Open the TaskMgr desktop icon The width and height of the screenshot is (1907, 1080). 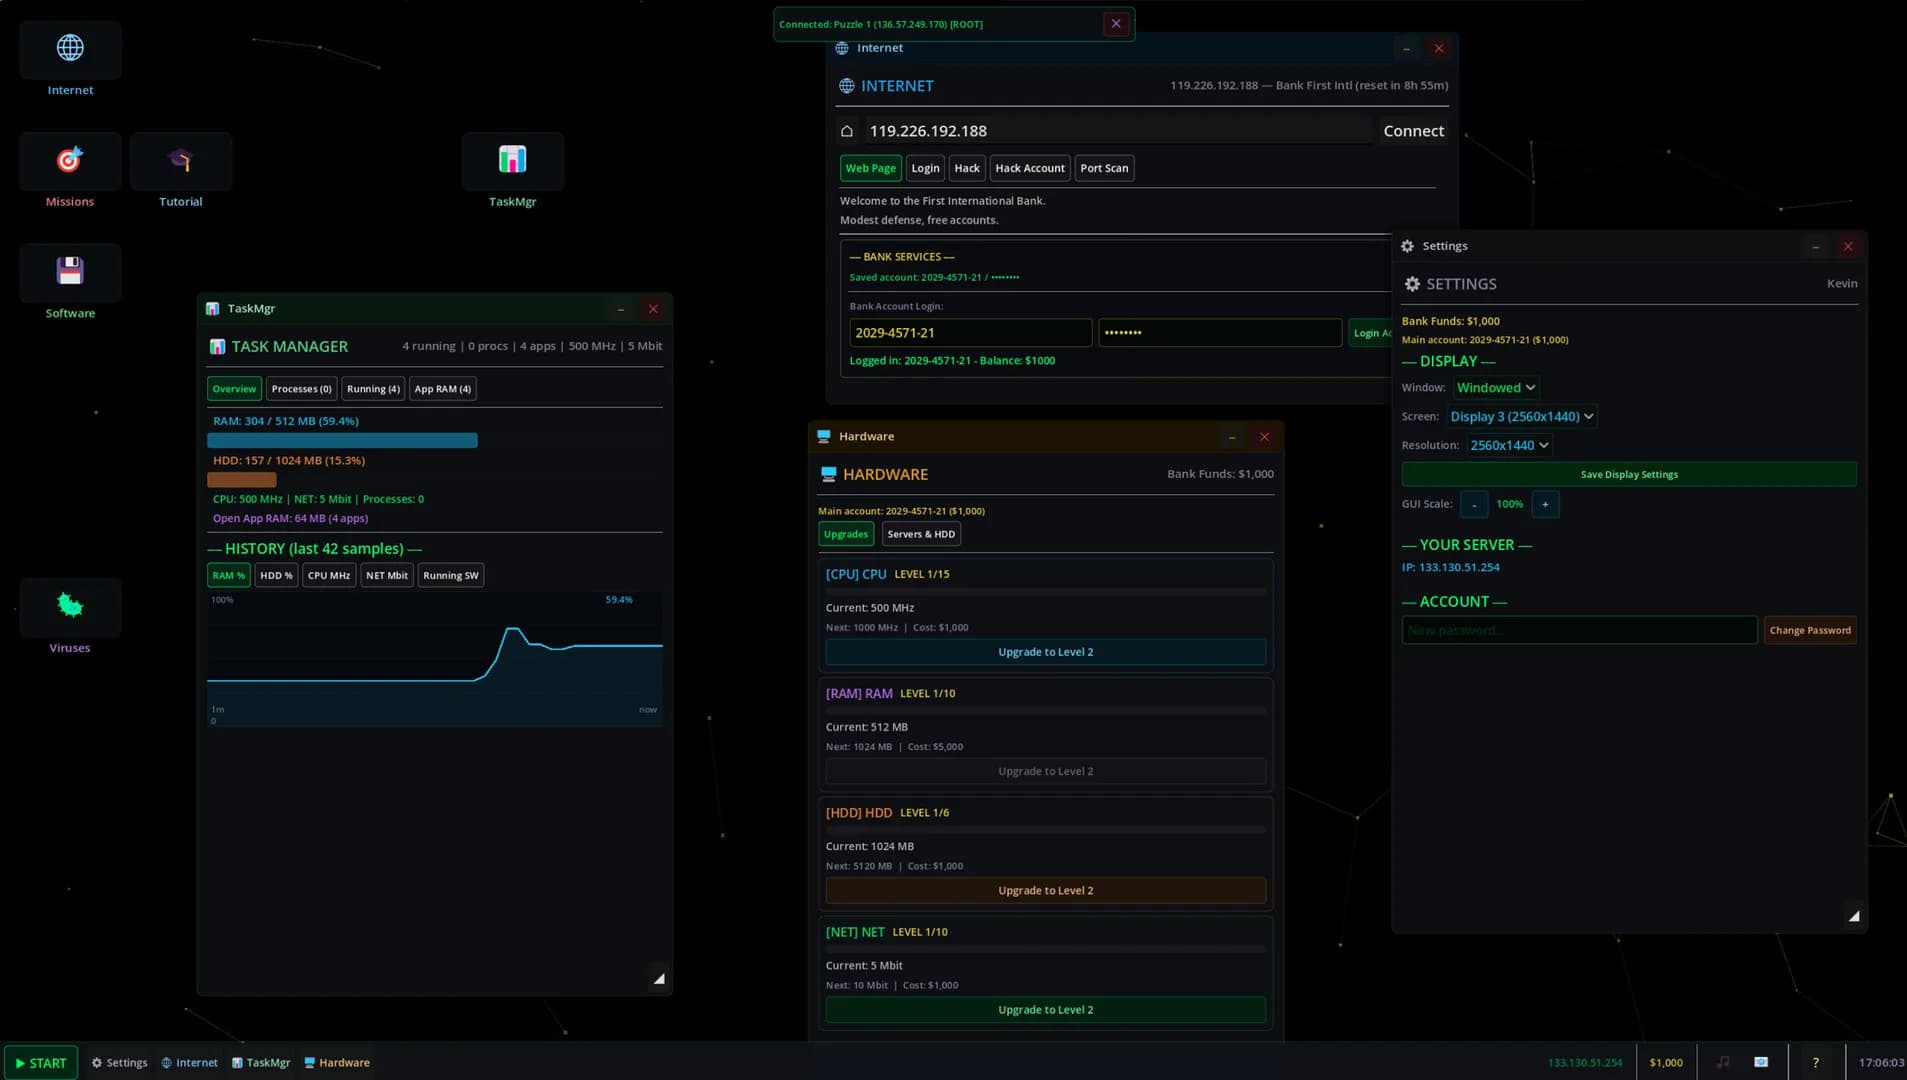pos(512,172)
